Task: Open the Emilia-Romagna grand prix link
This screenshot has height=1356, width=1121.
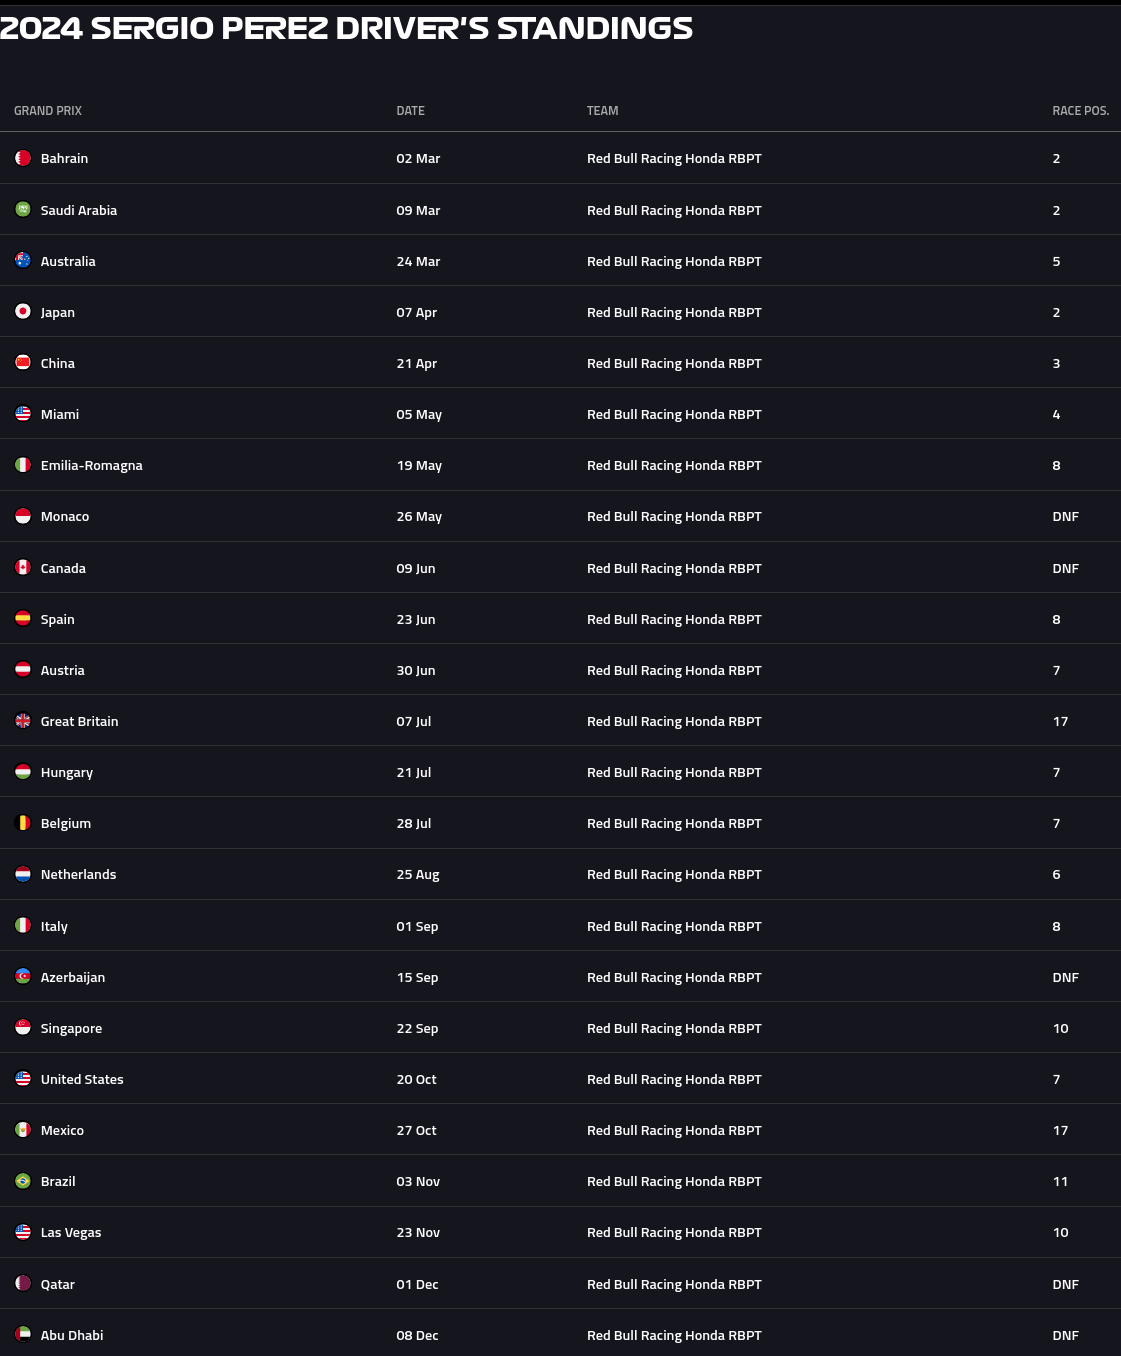Action: click(x=91, y=466)
